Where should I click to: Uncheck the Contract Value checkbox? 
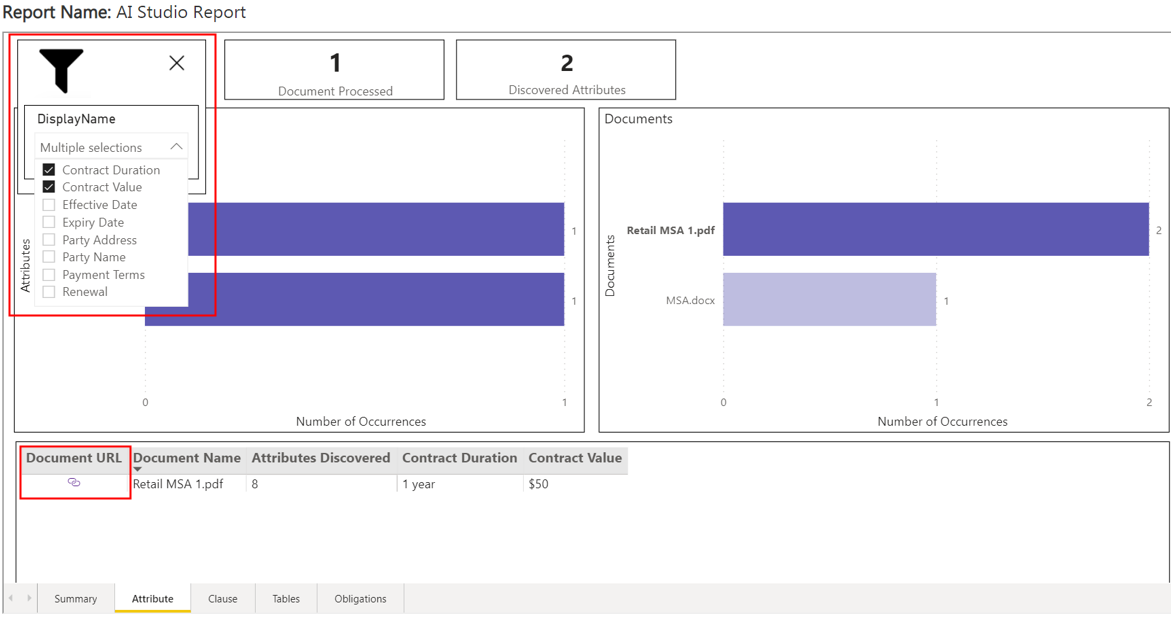point(49,187)
